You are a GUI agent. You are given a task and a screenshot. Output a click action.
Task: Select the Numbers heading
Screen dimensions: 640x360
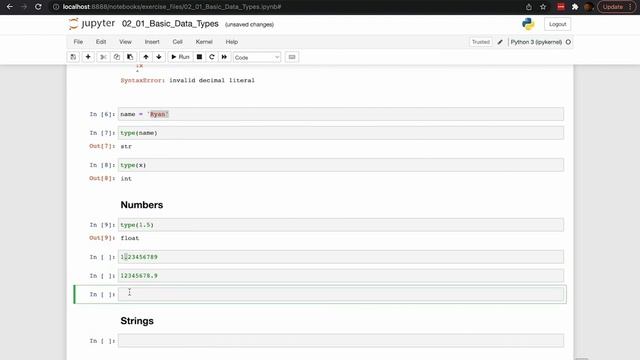[142, 205]
